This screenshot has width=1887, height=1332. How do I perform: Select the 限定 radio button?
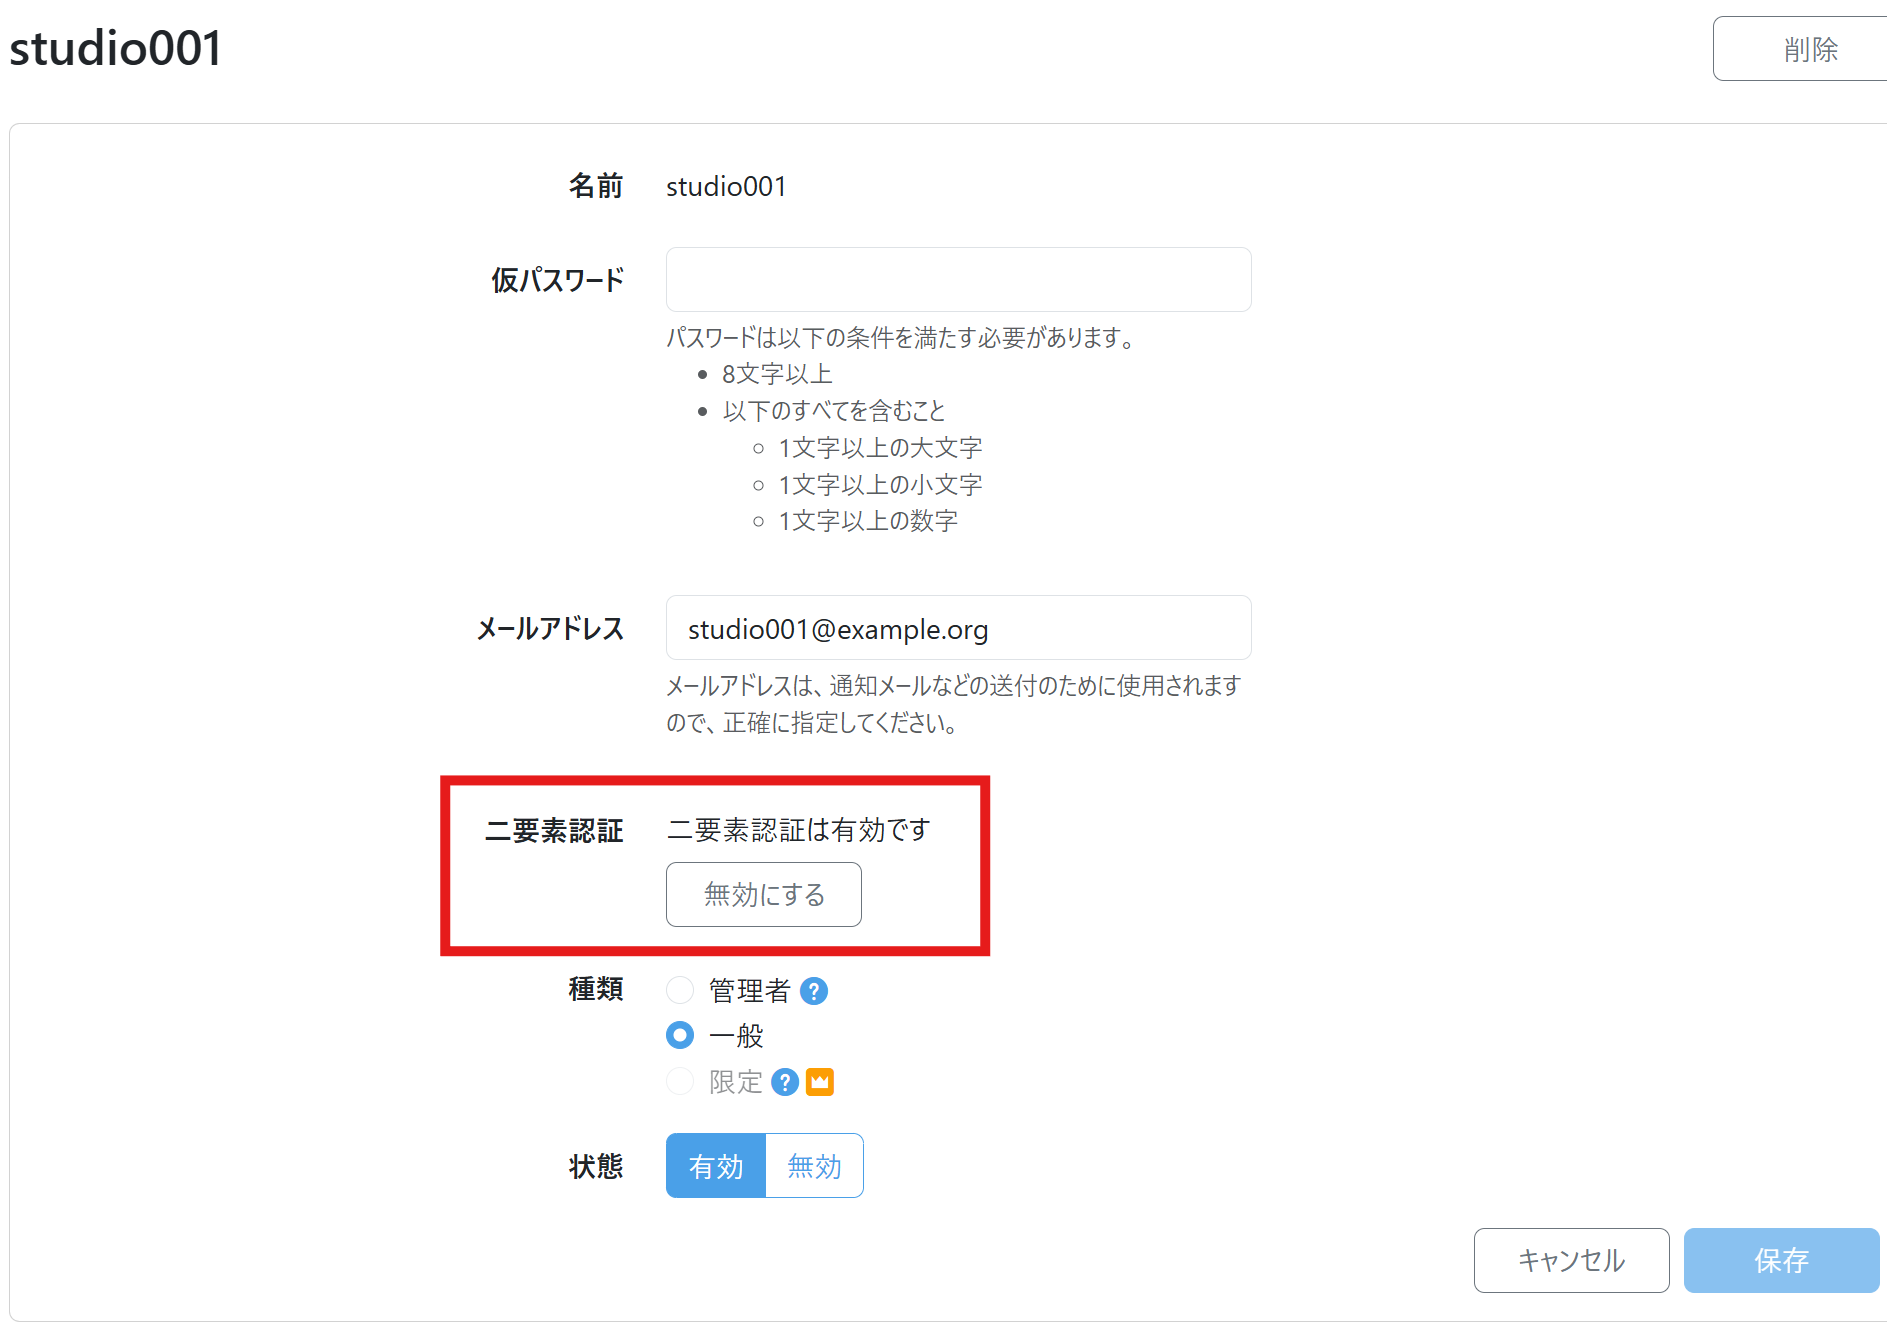pyautogui.click(x=680, y=1081)
